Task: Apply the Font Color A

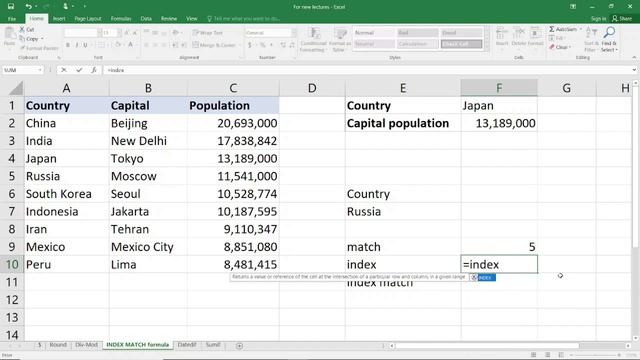Action: (x=131, y=44)
